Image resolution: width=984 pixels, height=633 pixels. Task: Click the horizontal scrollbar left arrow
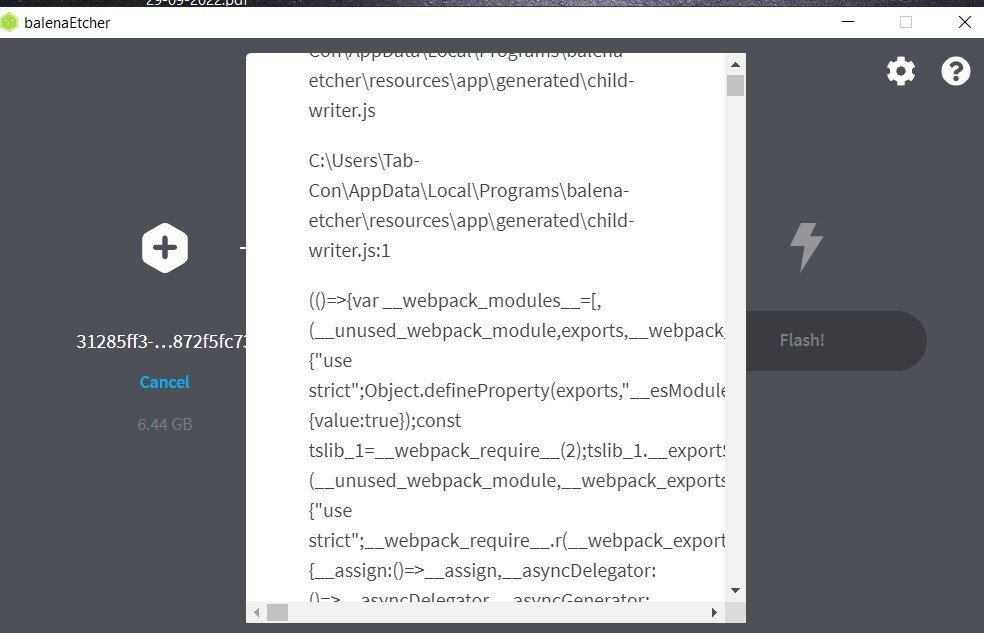coord(256,612)
